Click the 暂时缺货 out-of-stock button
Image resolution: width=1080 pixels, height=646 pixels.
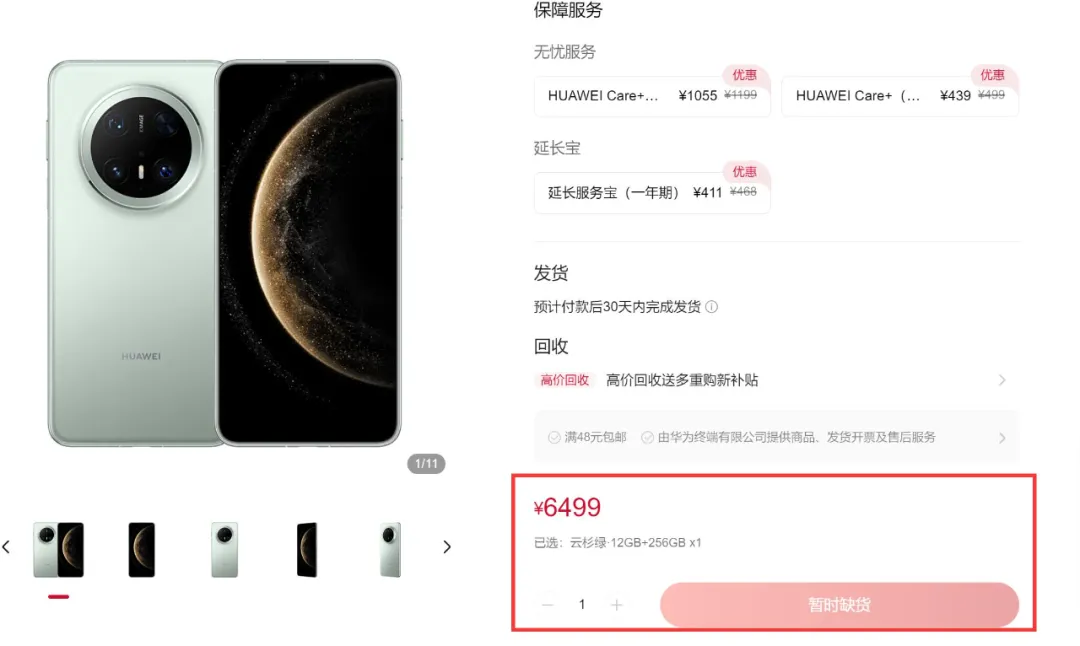tap(840, 605)
